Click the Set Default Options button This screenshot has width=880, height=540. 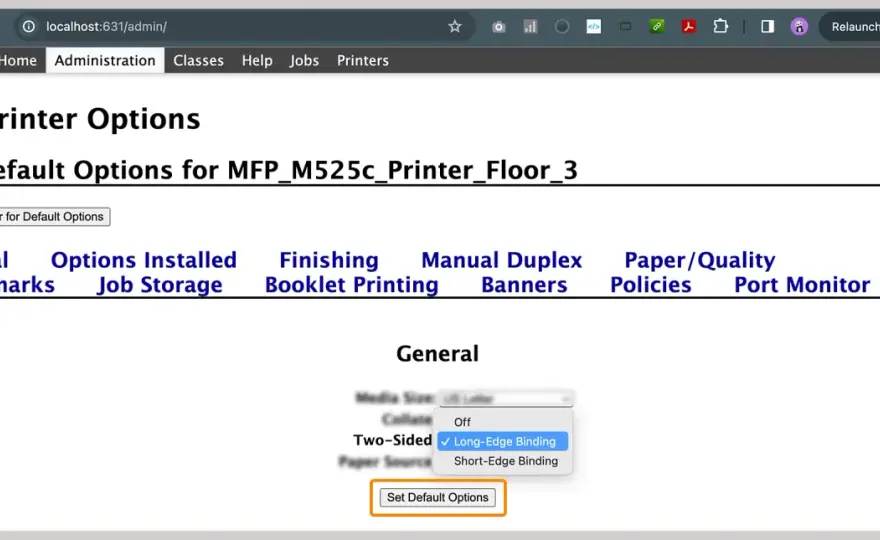(x=438, y=497)
